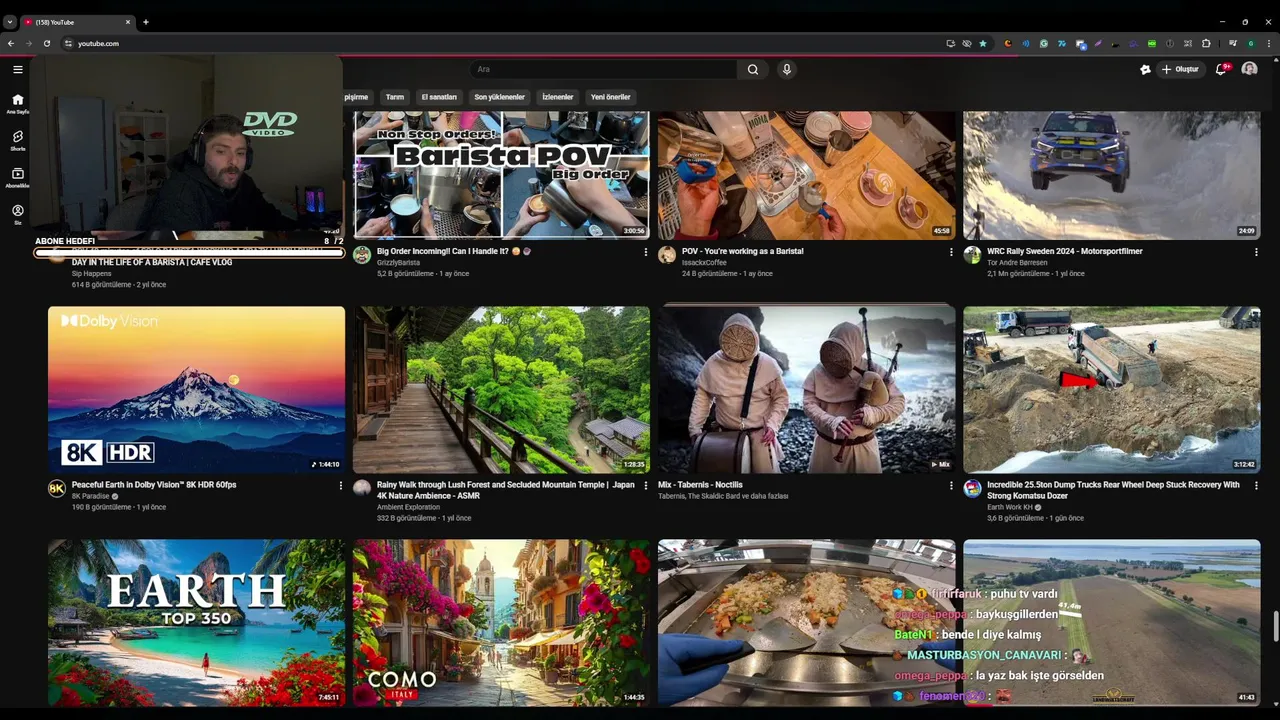Open WRC Rally Sweden 2024 - Motorsportfilmer title
Viewport: 1280px width, 720px height.
(1064, 251)
